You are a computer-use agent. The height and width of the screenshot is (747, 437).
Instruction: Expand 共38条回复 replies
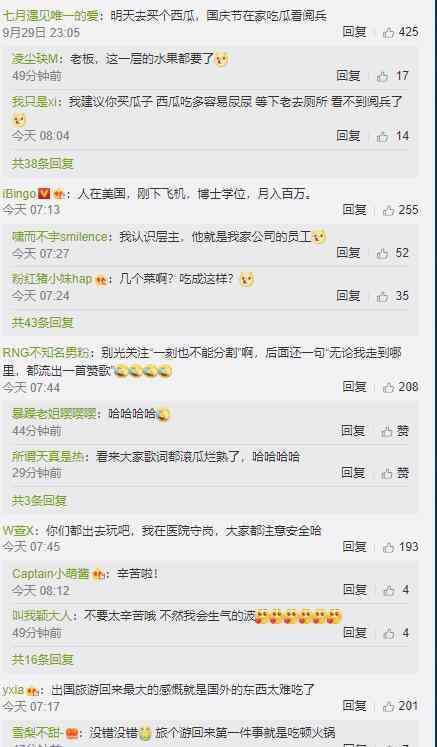pos(42,164)
